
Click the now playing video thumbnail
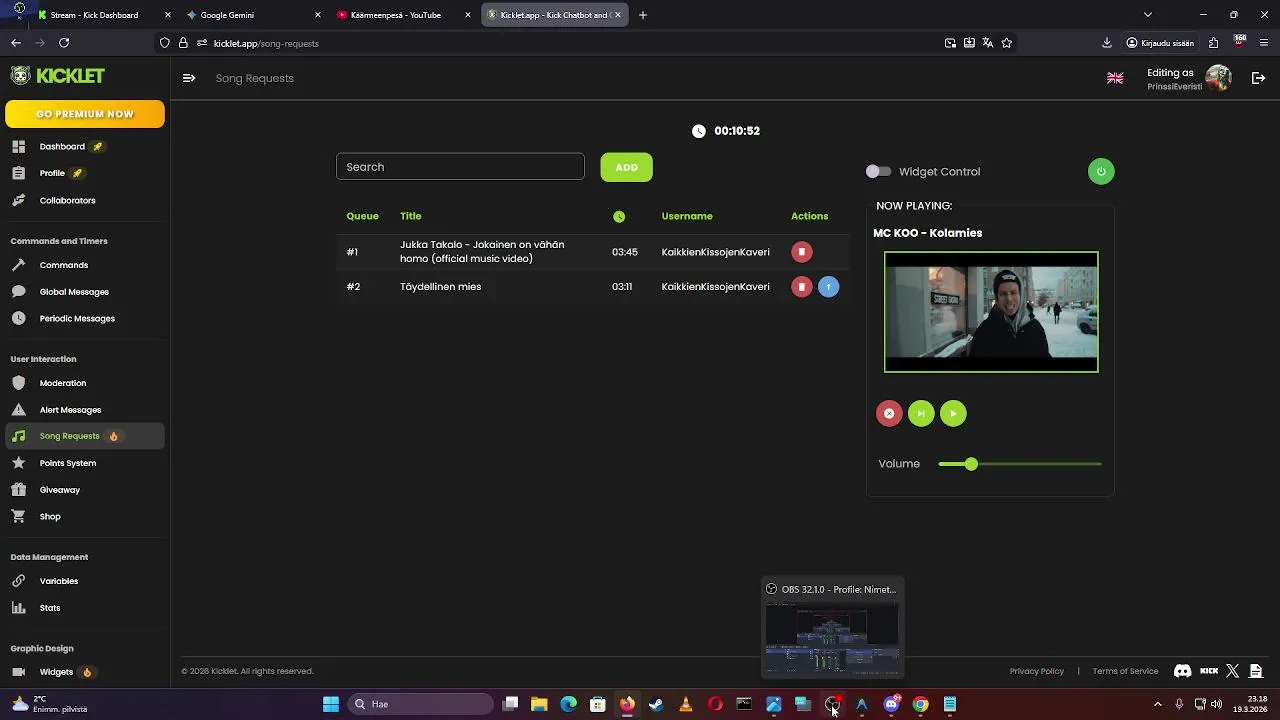pyautogui.click(x=991, y=312)
